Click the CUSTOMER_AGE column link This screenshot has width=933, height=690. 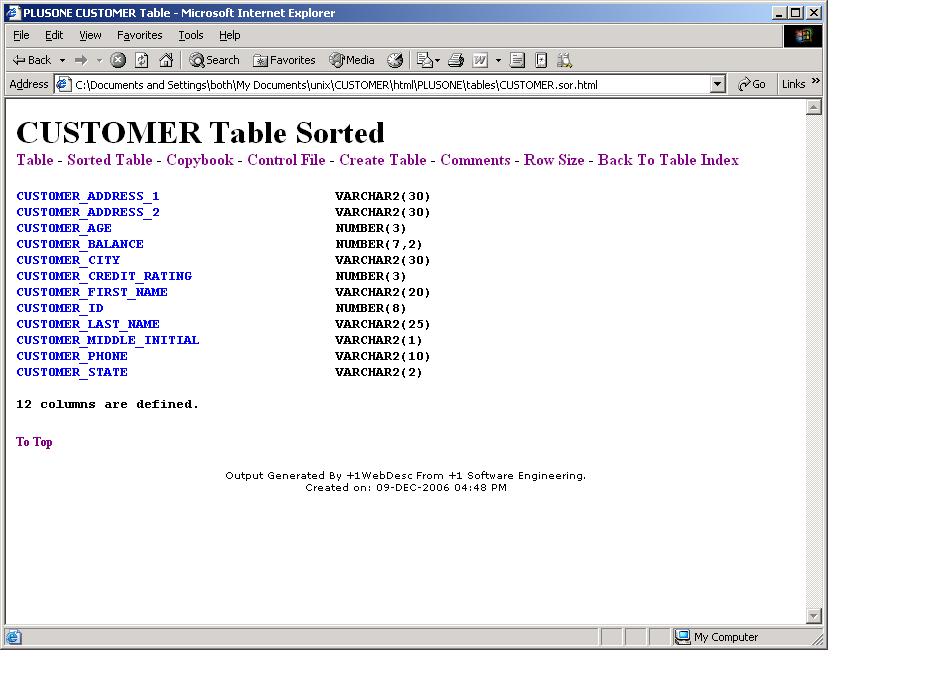click(64, 228)
